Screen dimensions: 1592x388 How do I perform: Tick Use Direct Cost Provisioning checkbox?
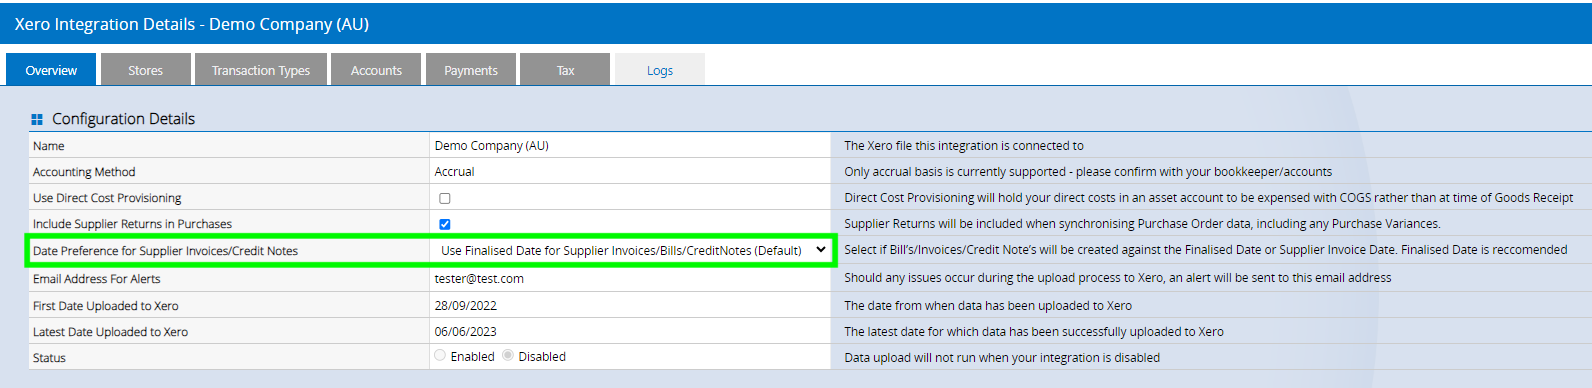click(x=445, y=198)
